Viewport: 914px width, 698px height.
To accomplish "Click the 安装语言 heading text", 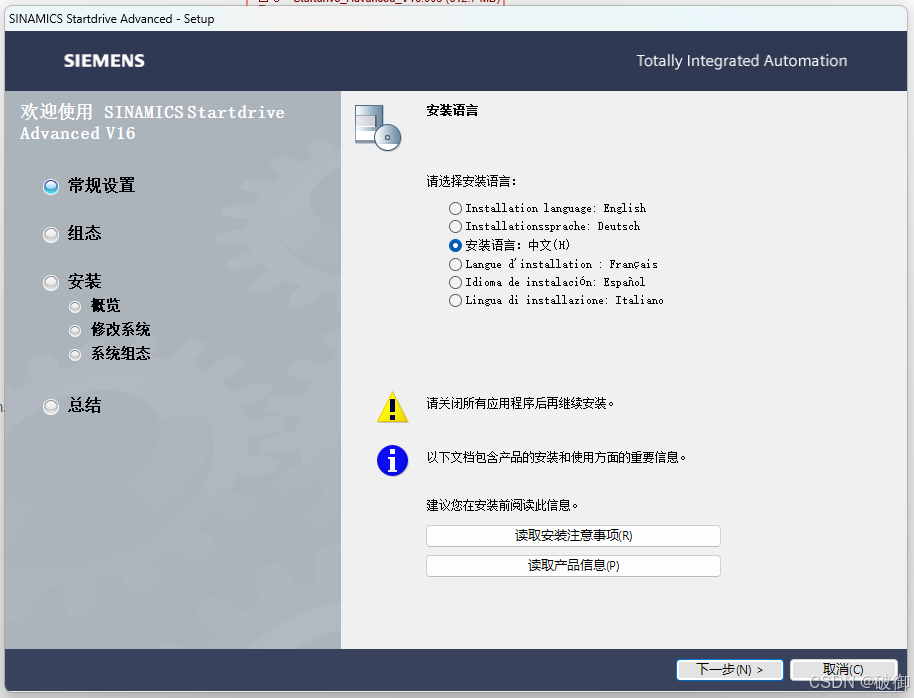I will click(x=452, y=110).
